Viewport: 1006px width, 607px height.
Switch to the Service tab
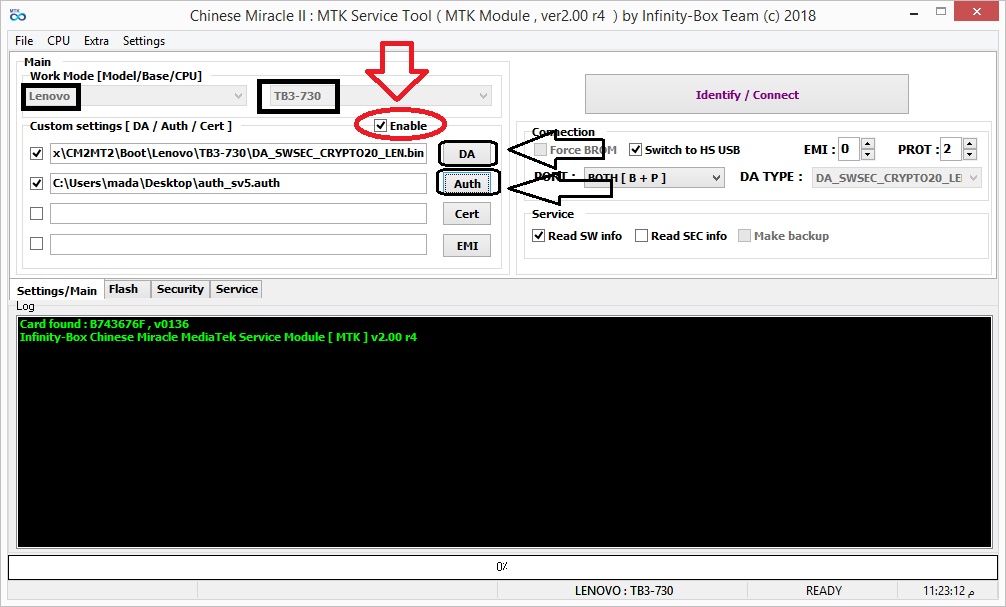237,289
